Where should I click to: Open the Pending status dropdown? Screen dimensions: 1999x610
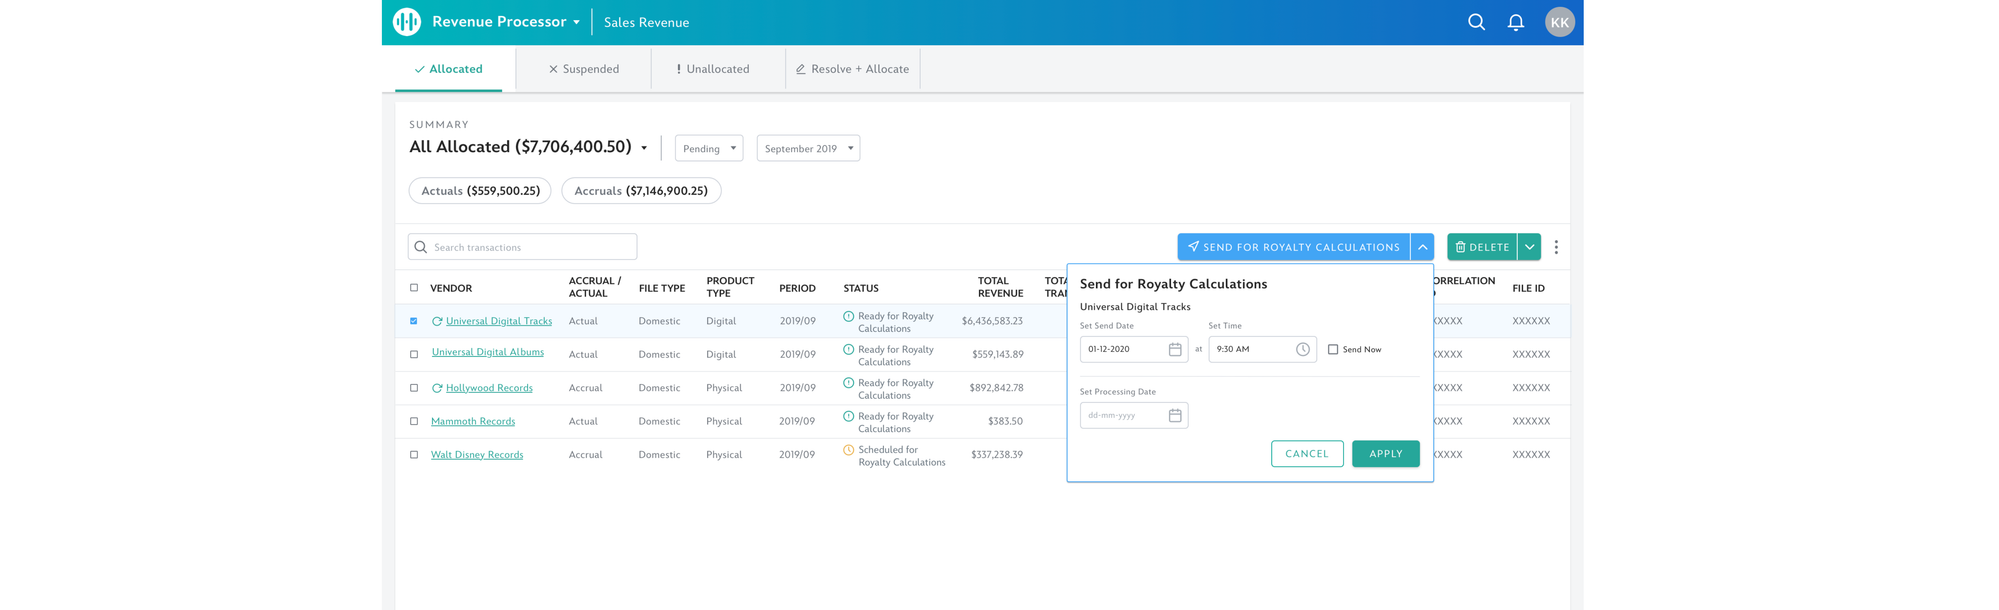point(709,148)
